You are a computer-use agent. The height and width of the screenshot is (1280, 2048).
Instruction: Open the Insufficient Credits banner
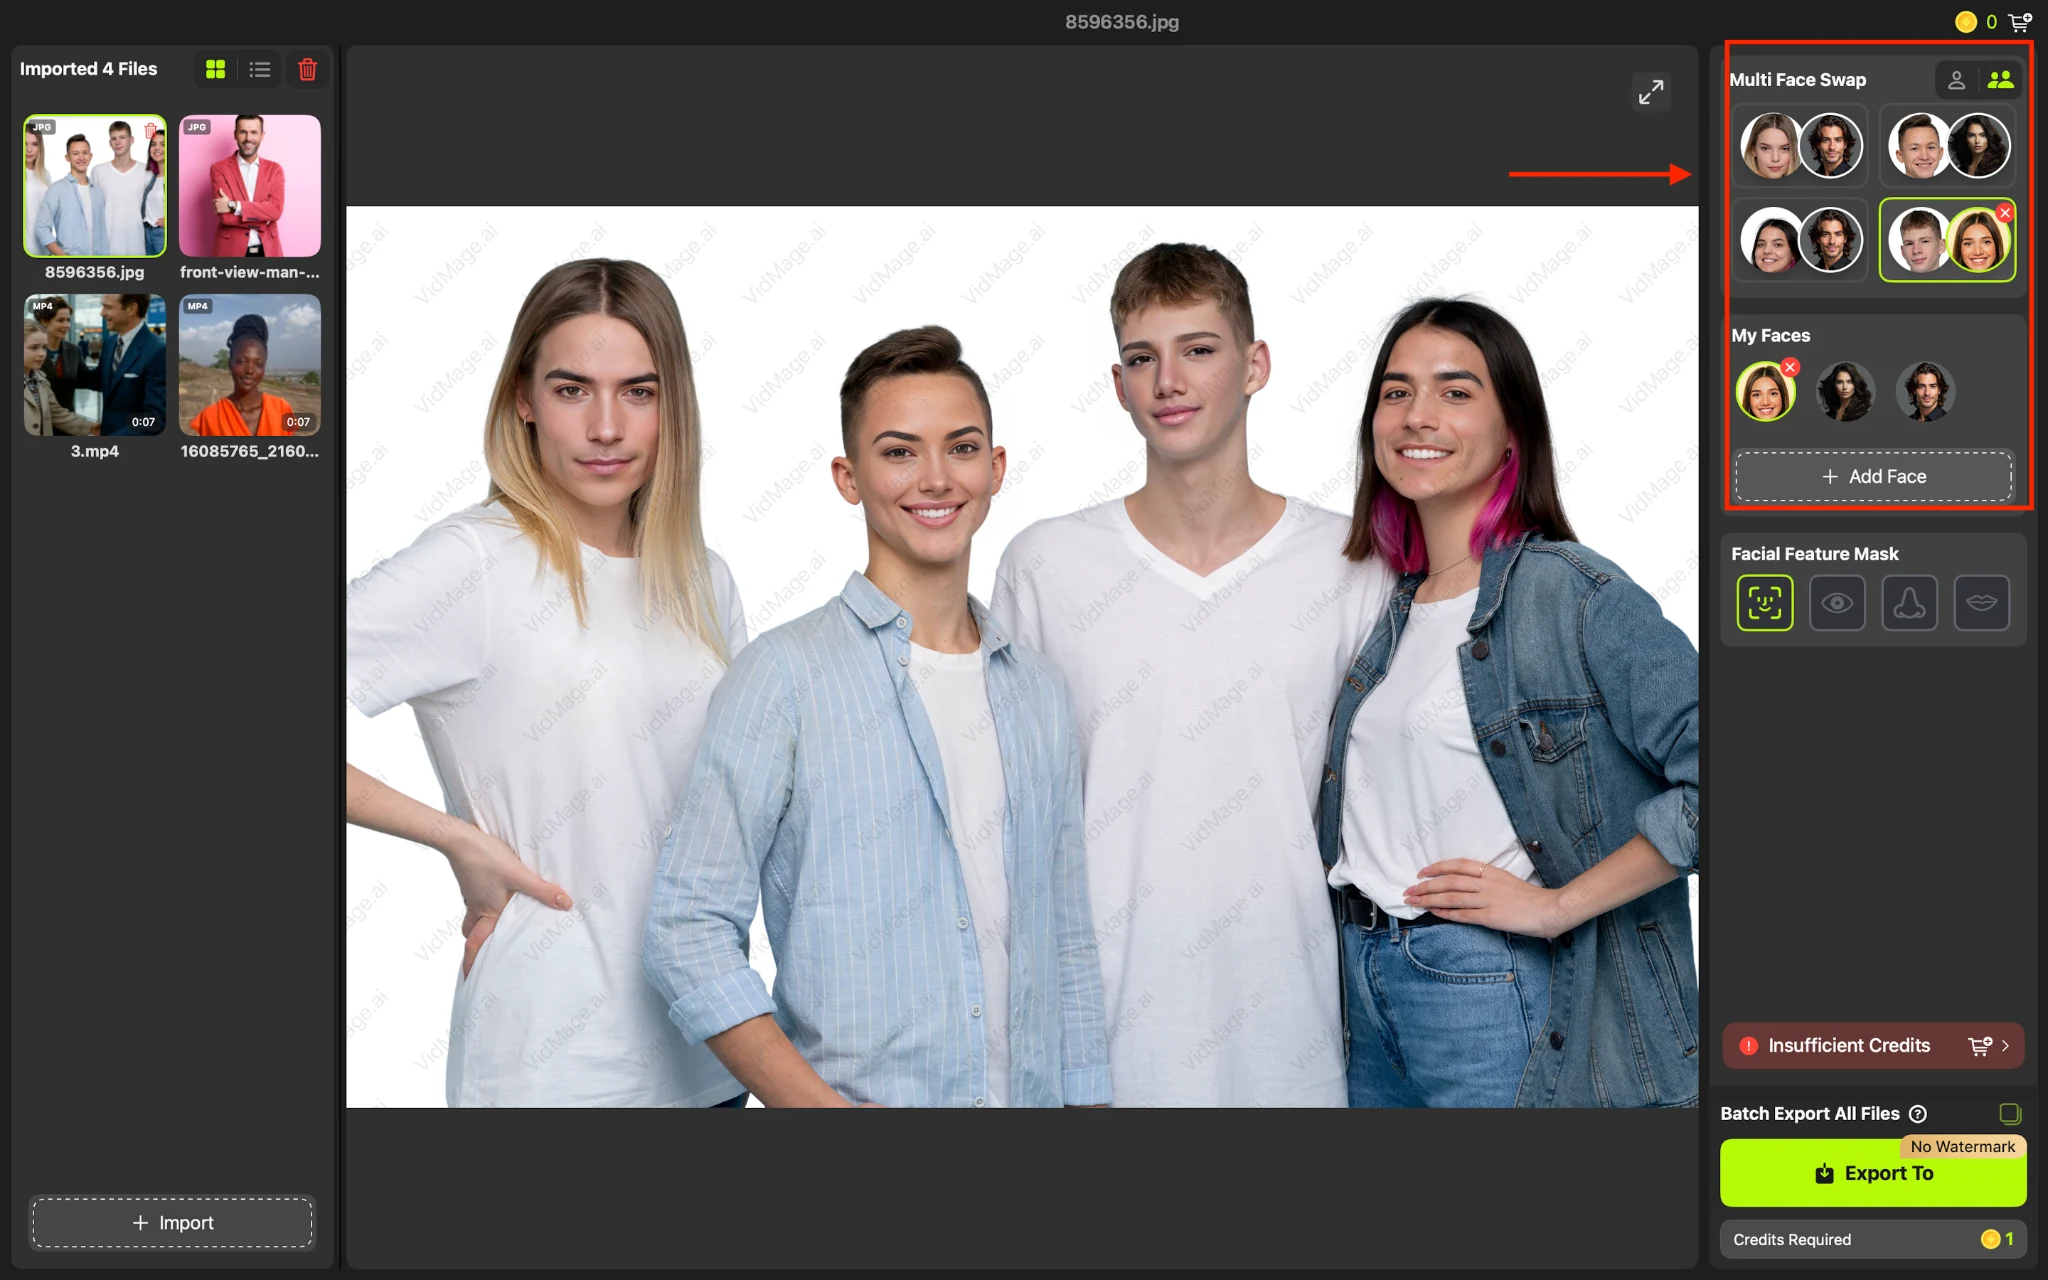point(1873,1045)
